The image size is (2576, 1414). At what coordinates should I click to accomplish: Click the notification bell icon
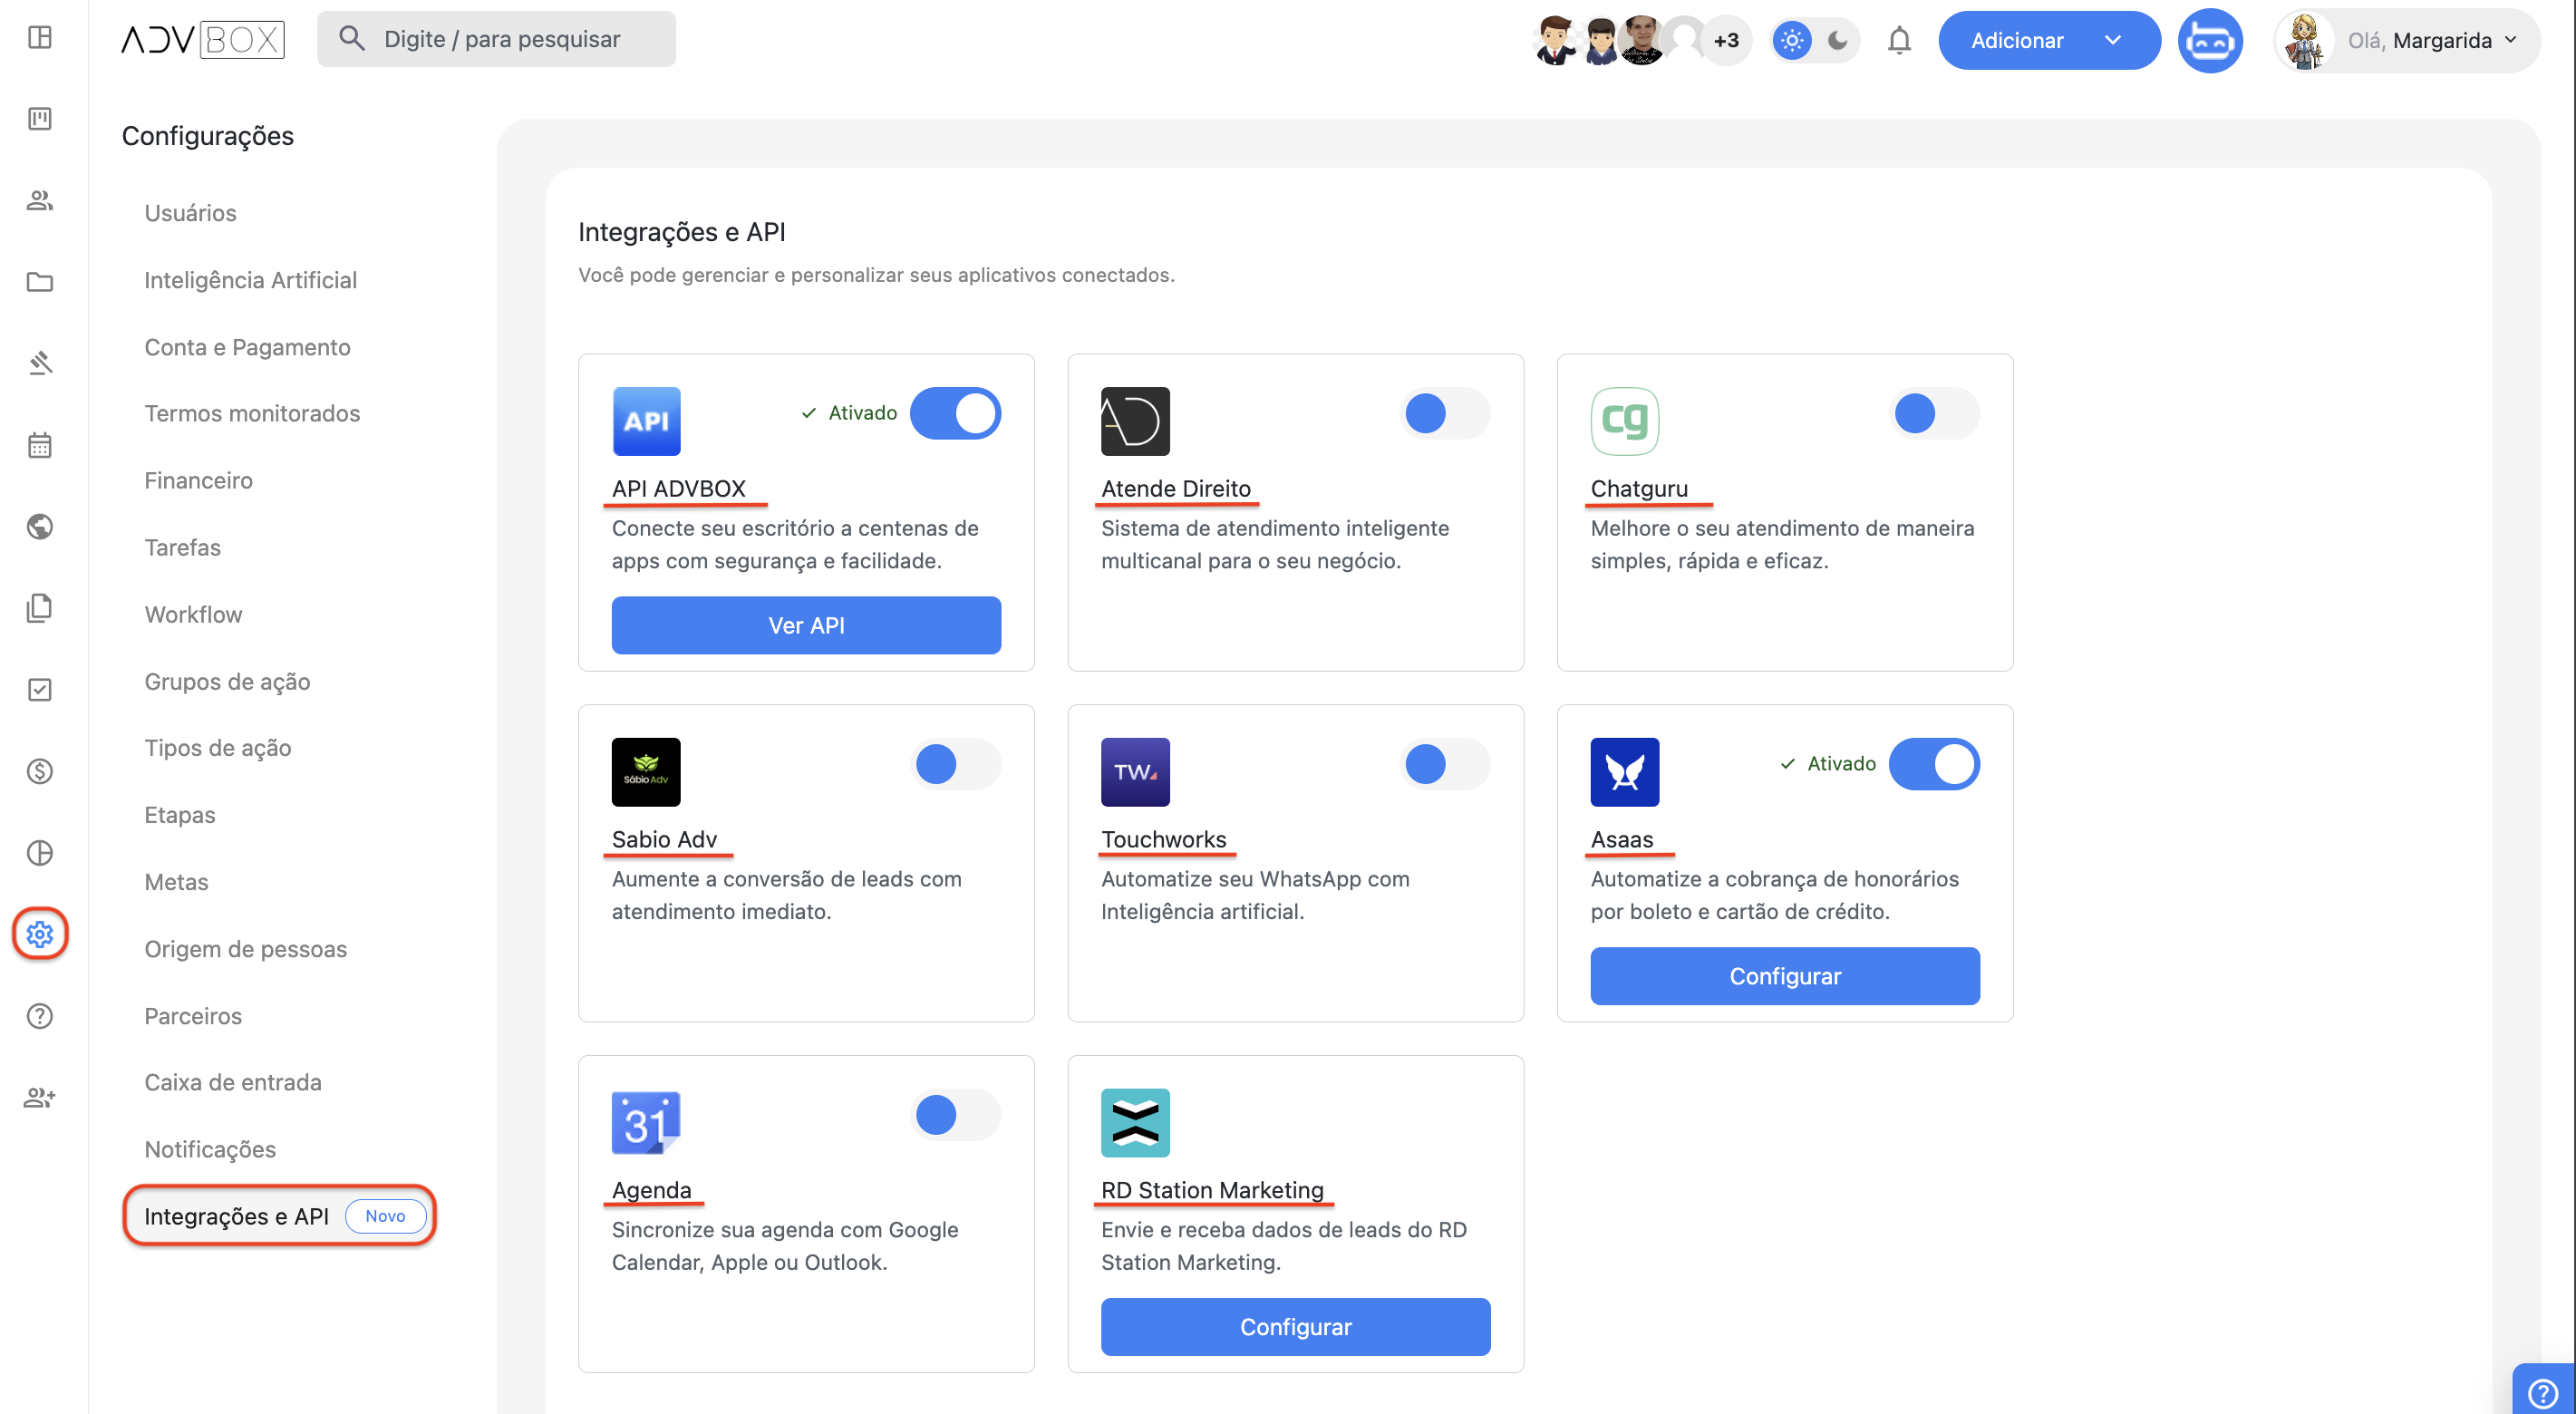pyautogui.click(x=1899, y=40)
